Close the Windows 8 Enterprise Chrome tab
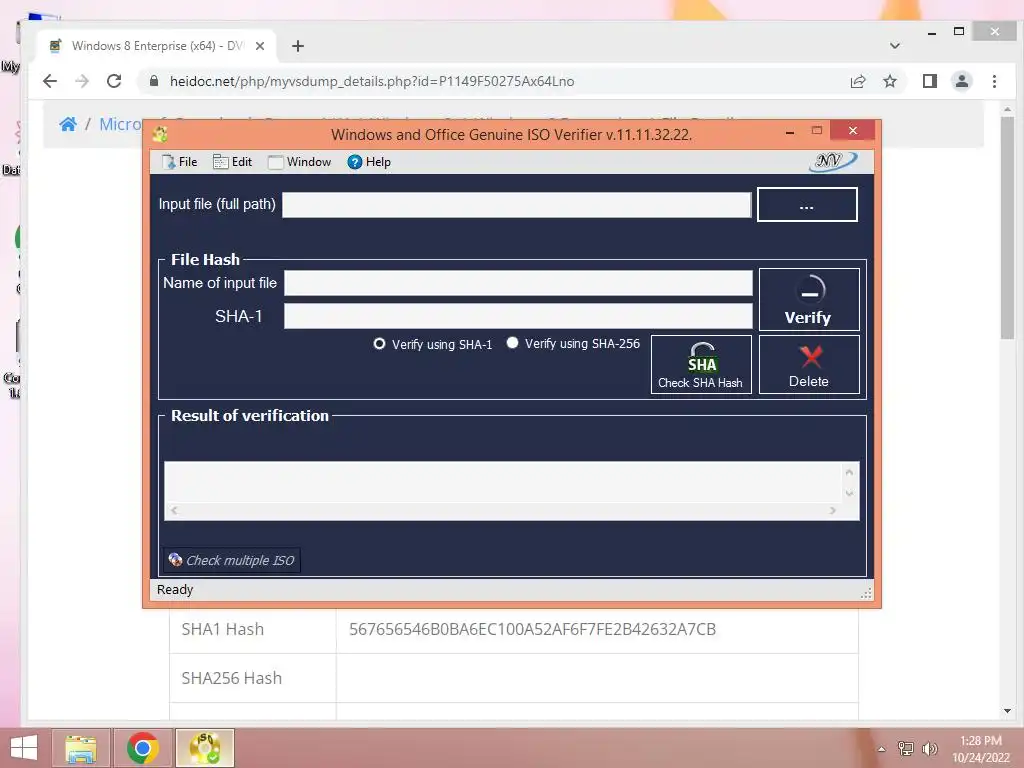Screen dimensions: 1024x768 [x=260, y=46]
